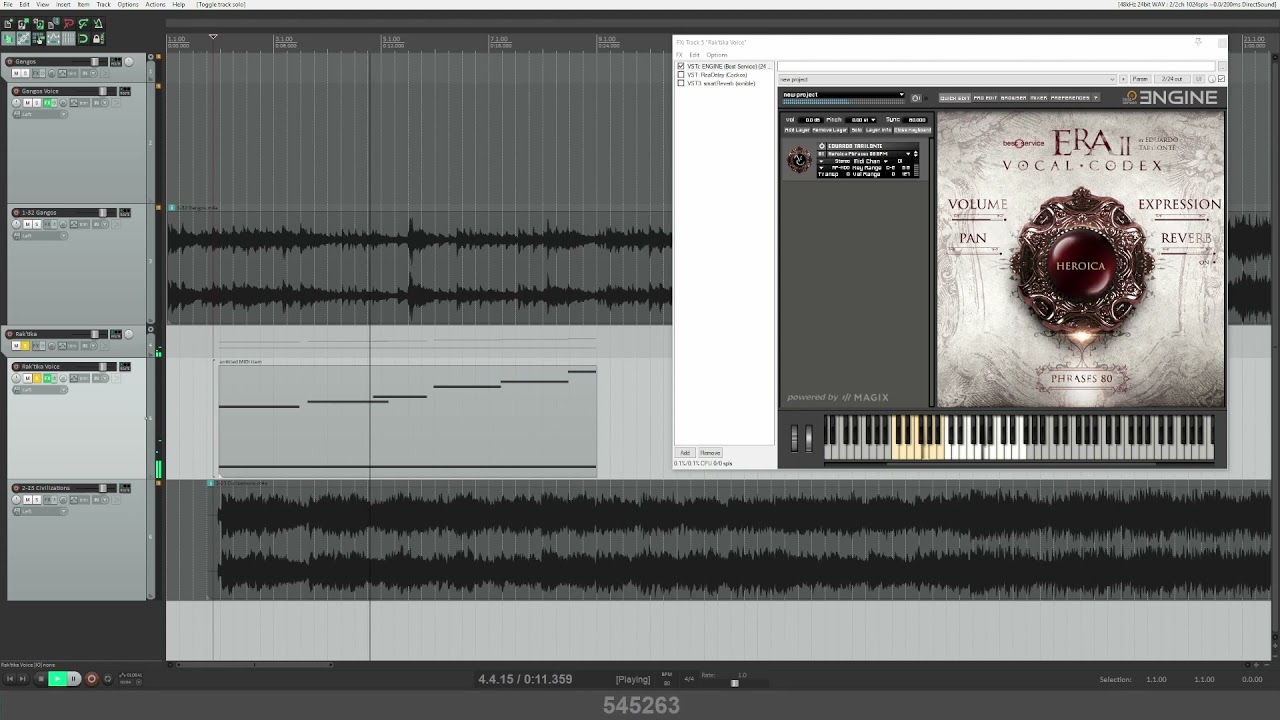Toggle snapping magnet icon
This screenshot has width=1280, height=720.
(x=83, y=39)
